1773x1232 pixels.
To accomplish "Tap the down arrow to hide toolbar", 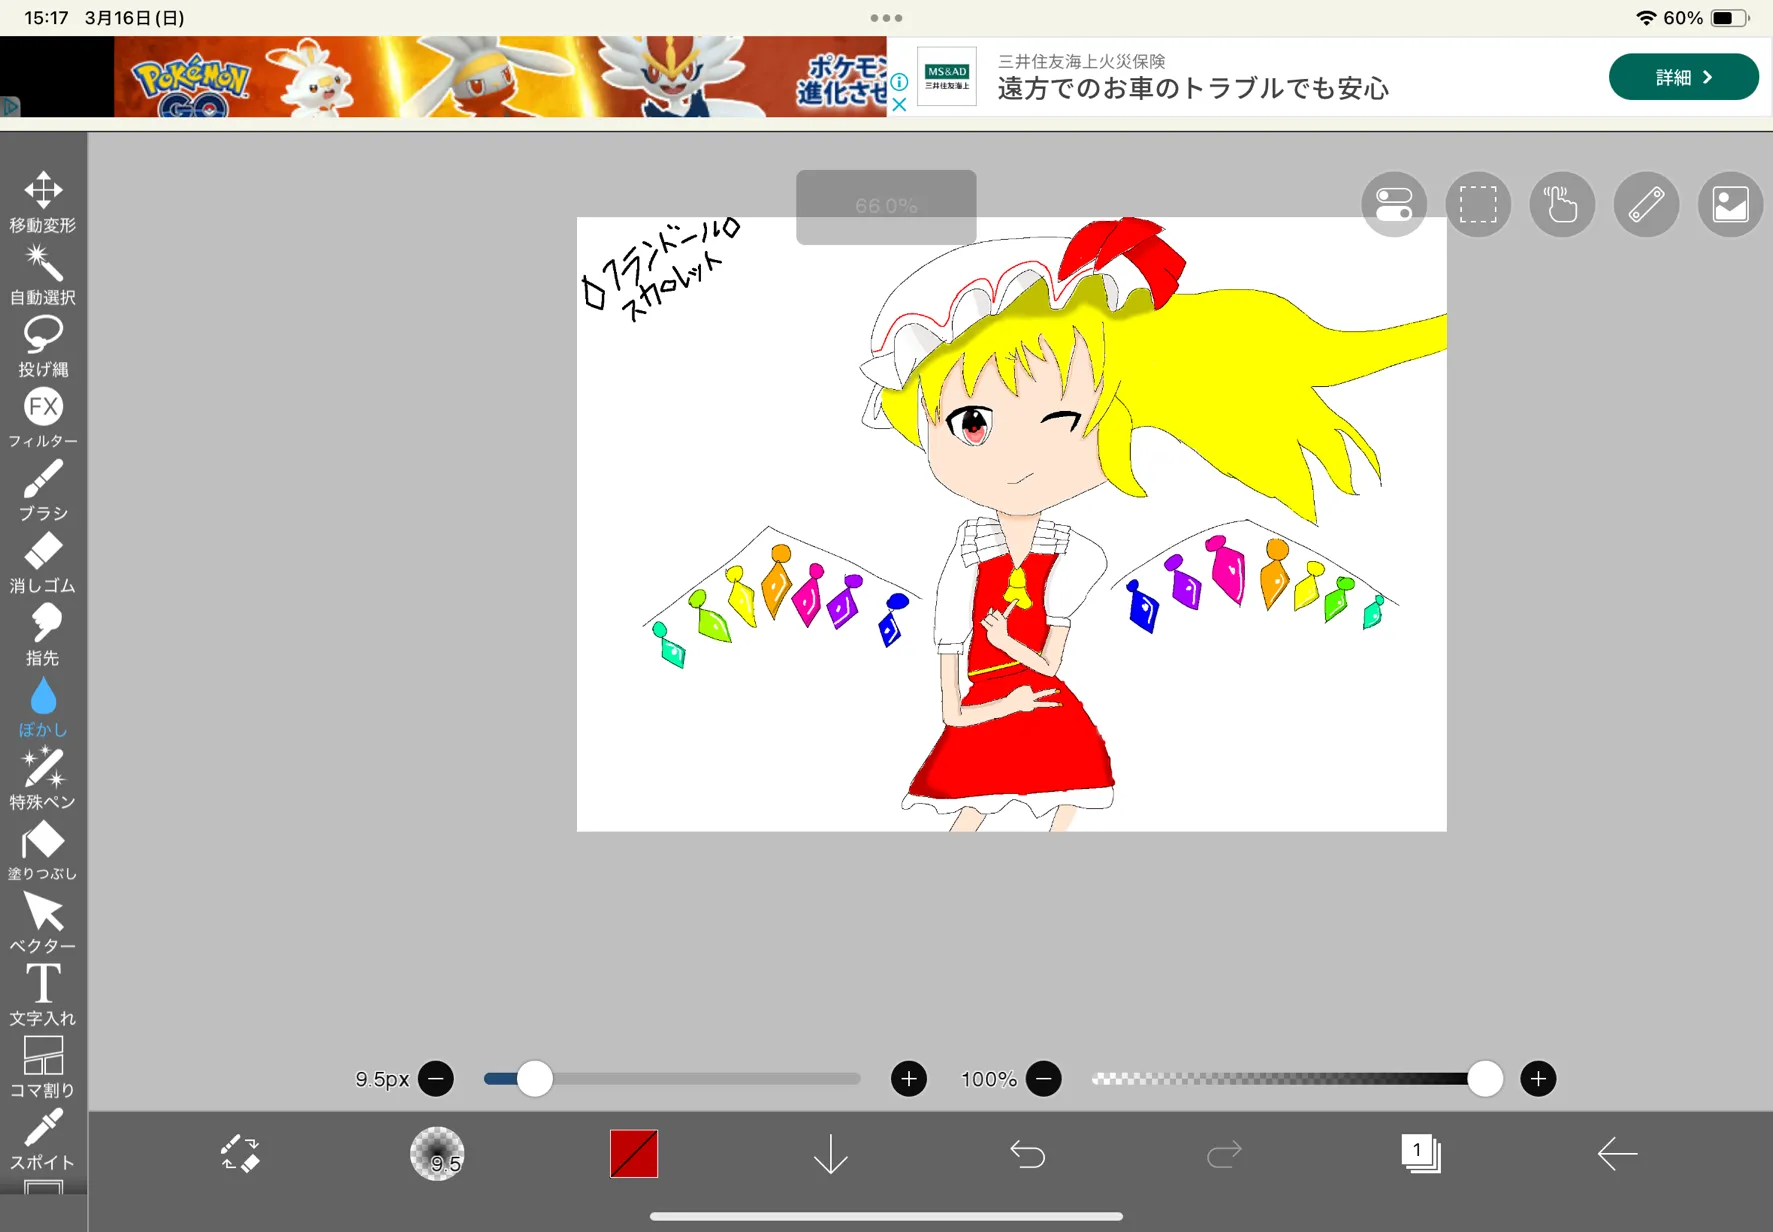I will point(830,1154).
